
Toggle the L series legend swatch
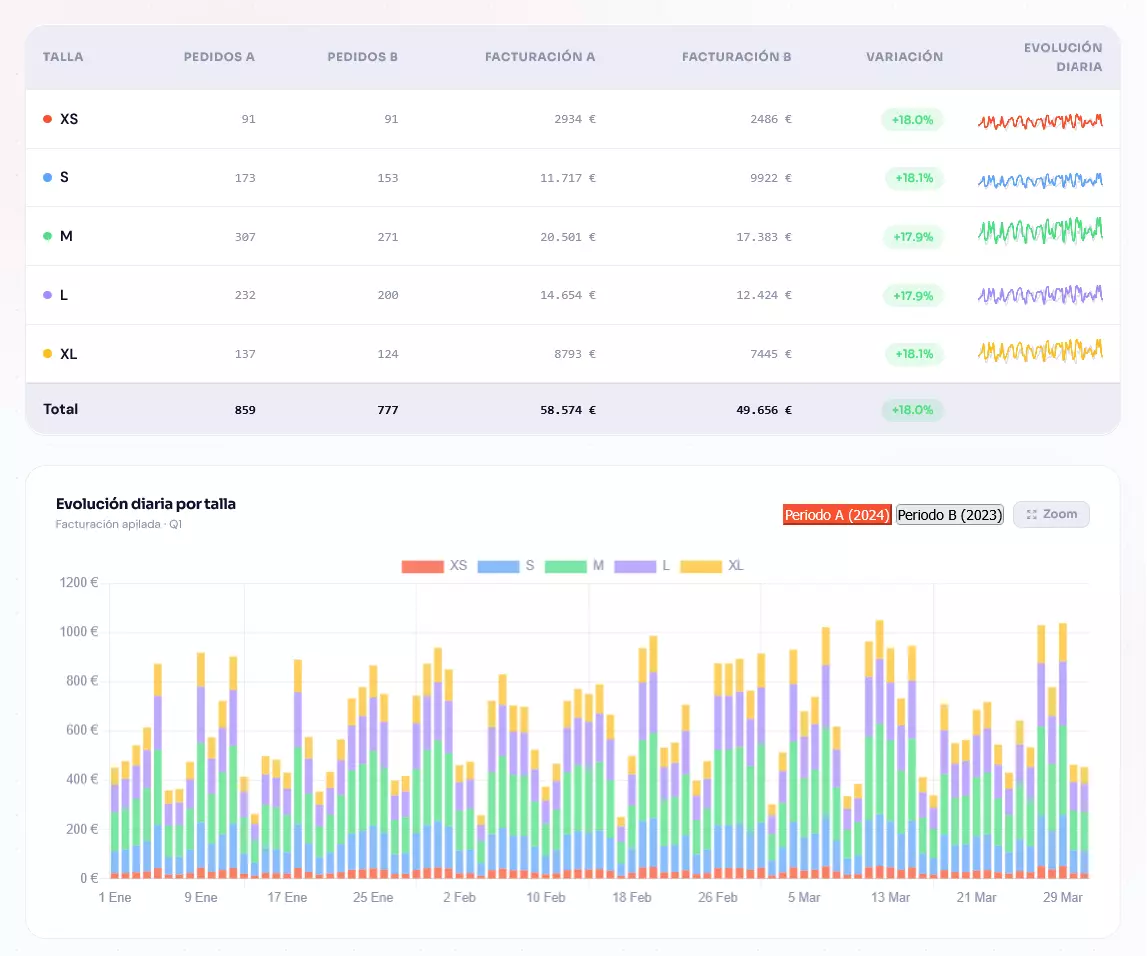(x=634, y=566)
